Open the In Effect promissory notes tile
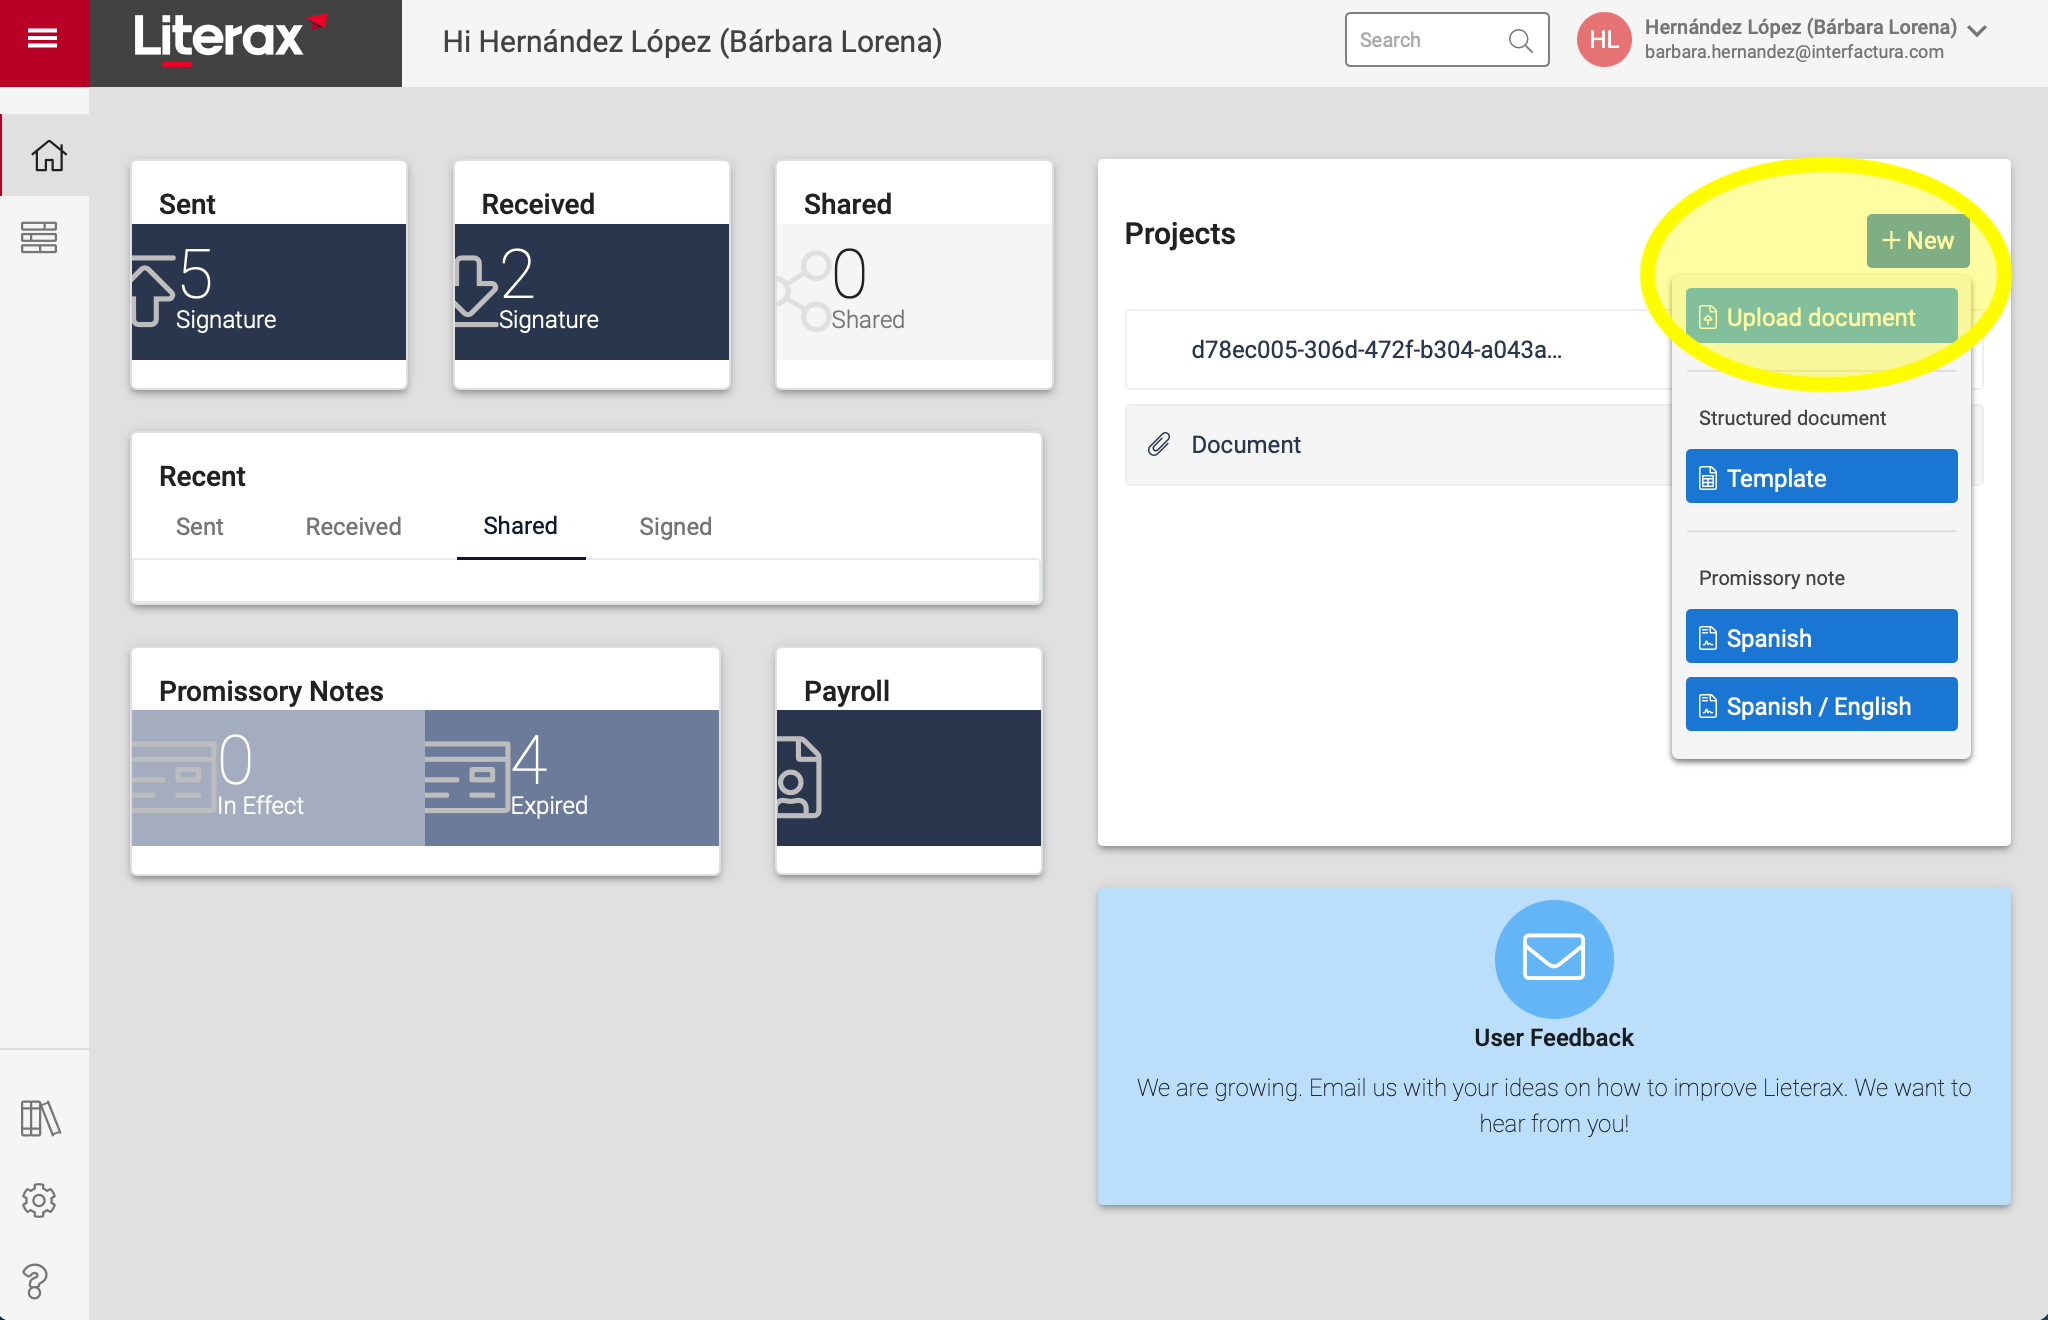 click(278, 778)
